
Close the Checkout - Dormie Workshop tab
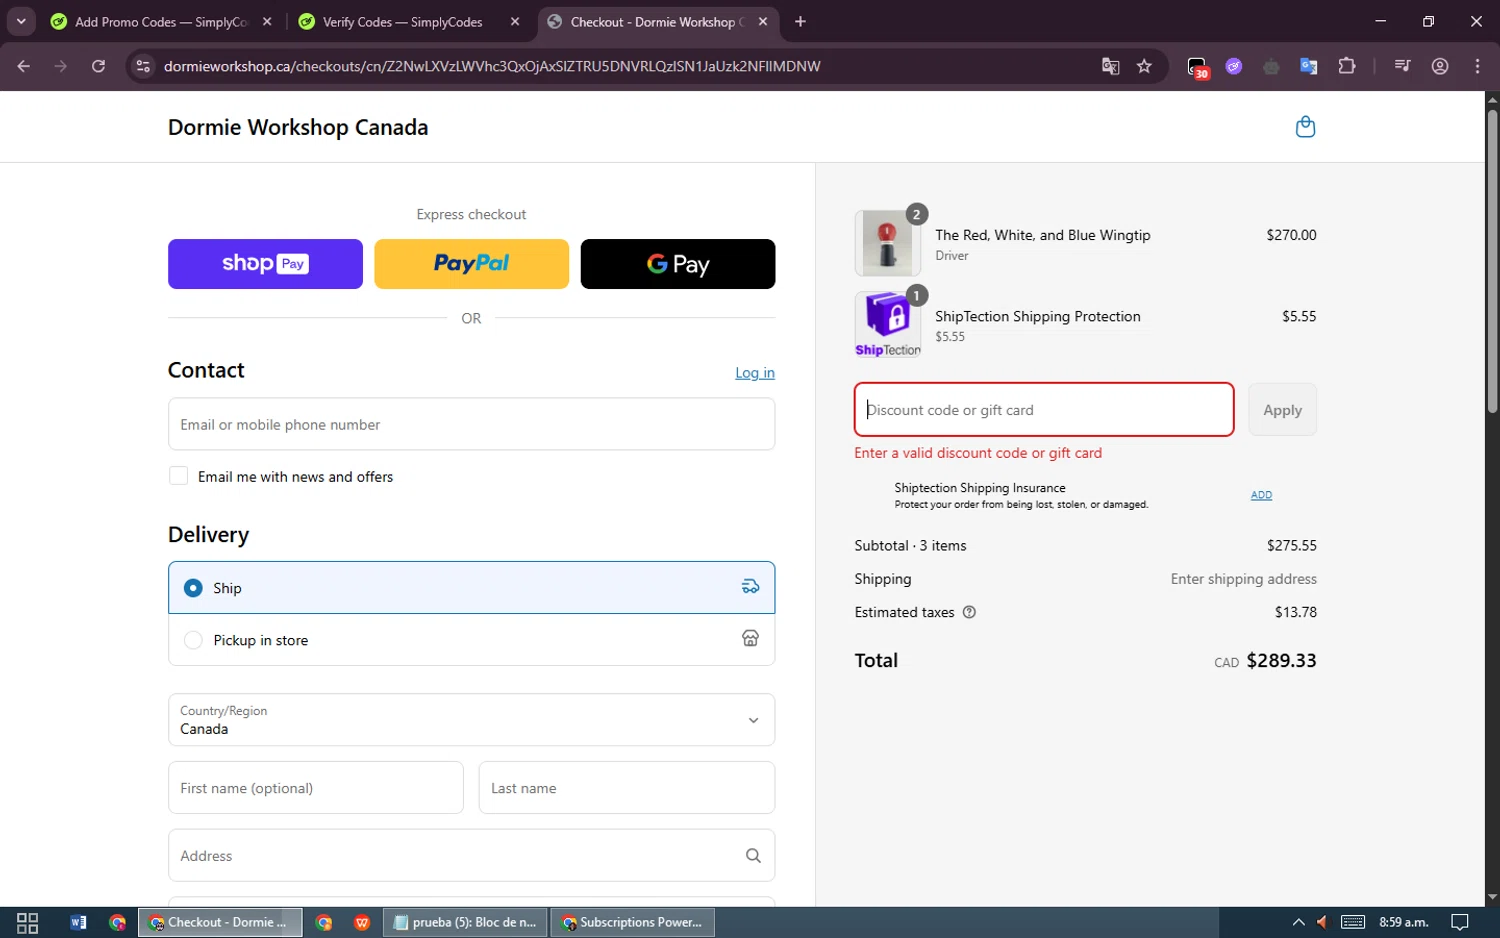[763, 22]
